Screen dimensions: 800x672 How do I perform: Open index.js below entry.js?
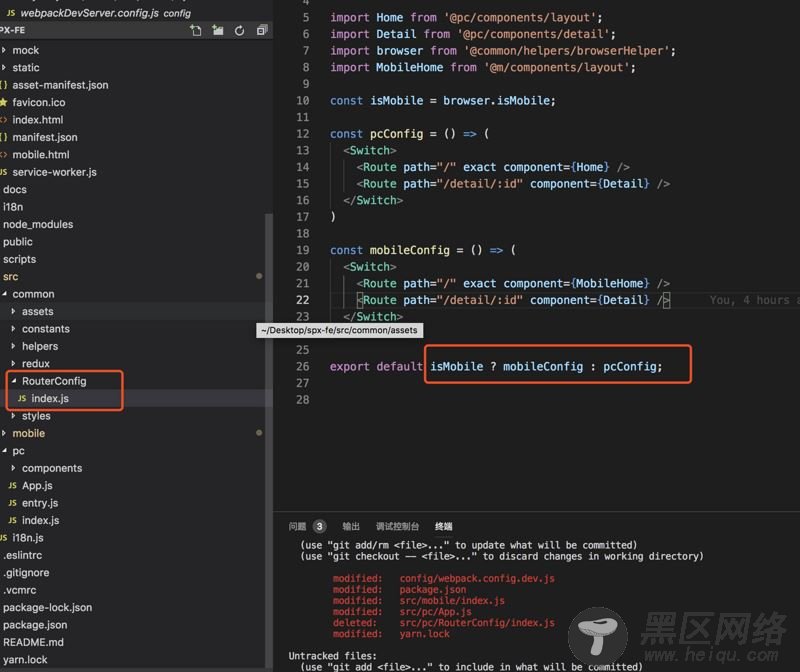point(40,520)
